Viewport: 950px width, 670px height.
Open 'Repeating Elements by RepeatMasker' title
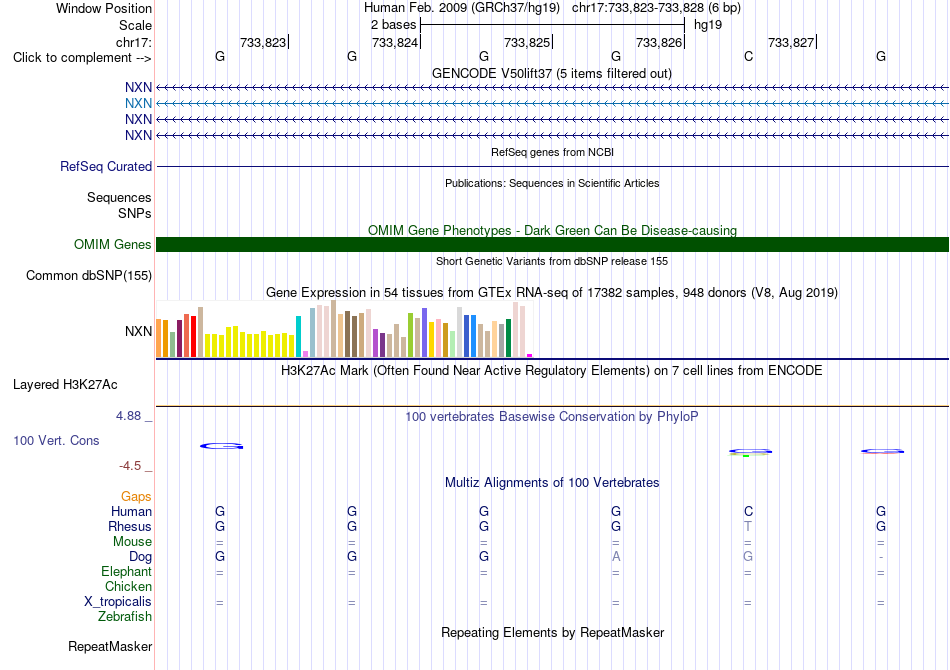(552, 632)
